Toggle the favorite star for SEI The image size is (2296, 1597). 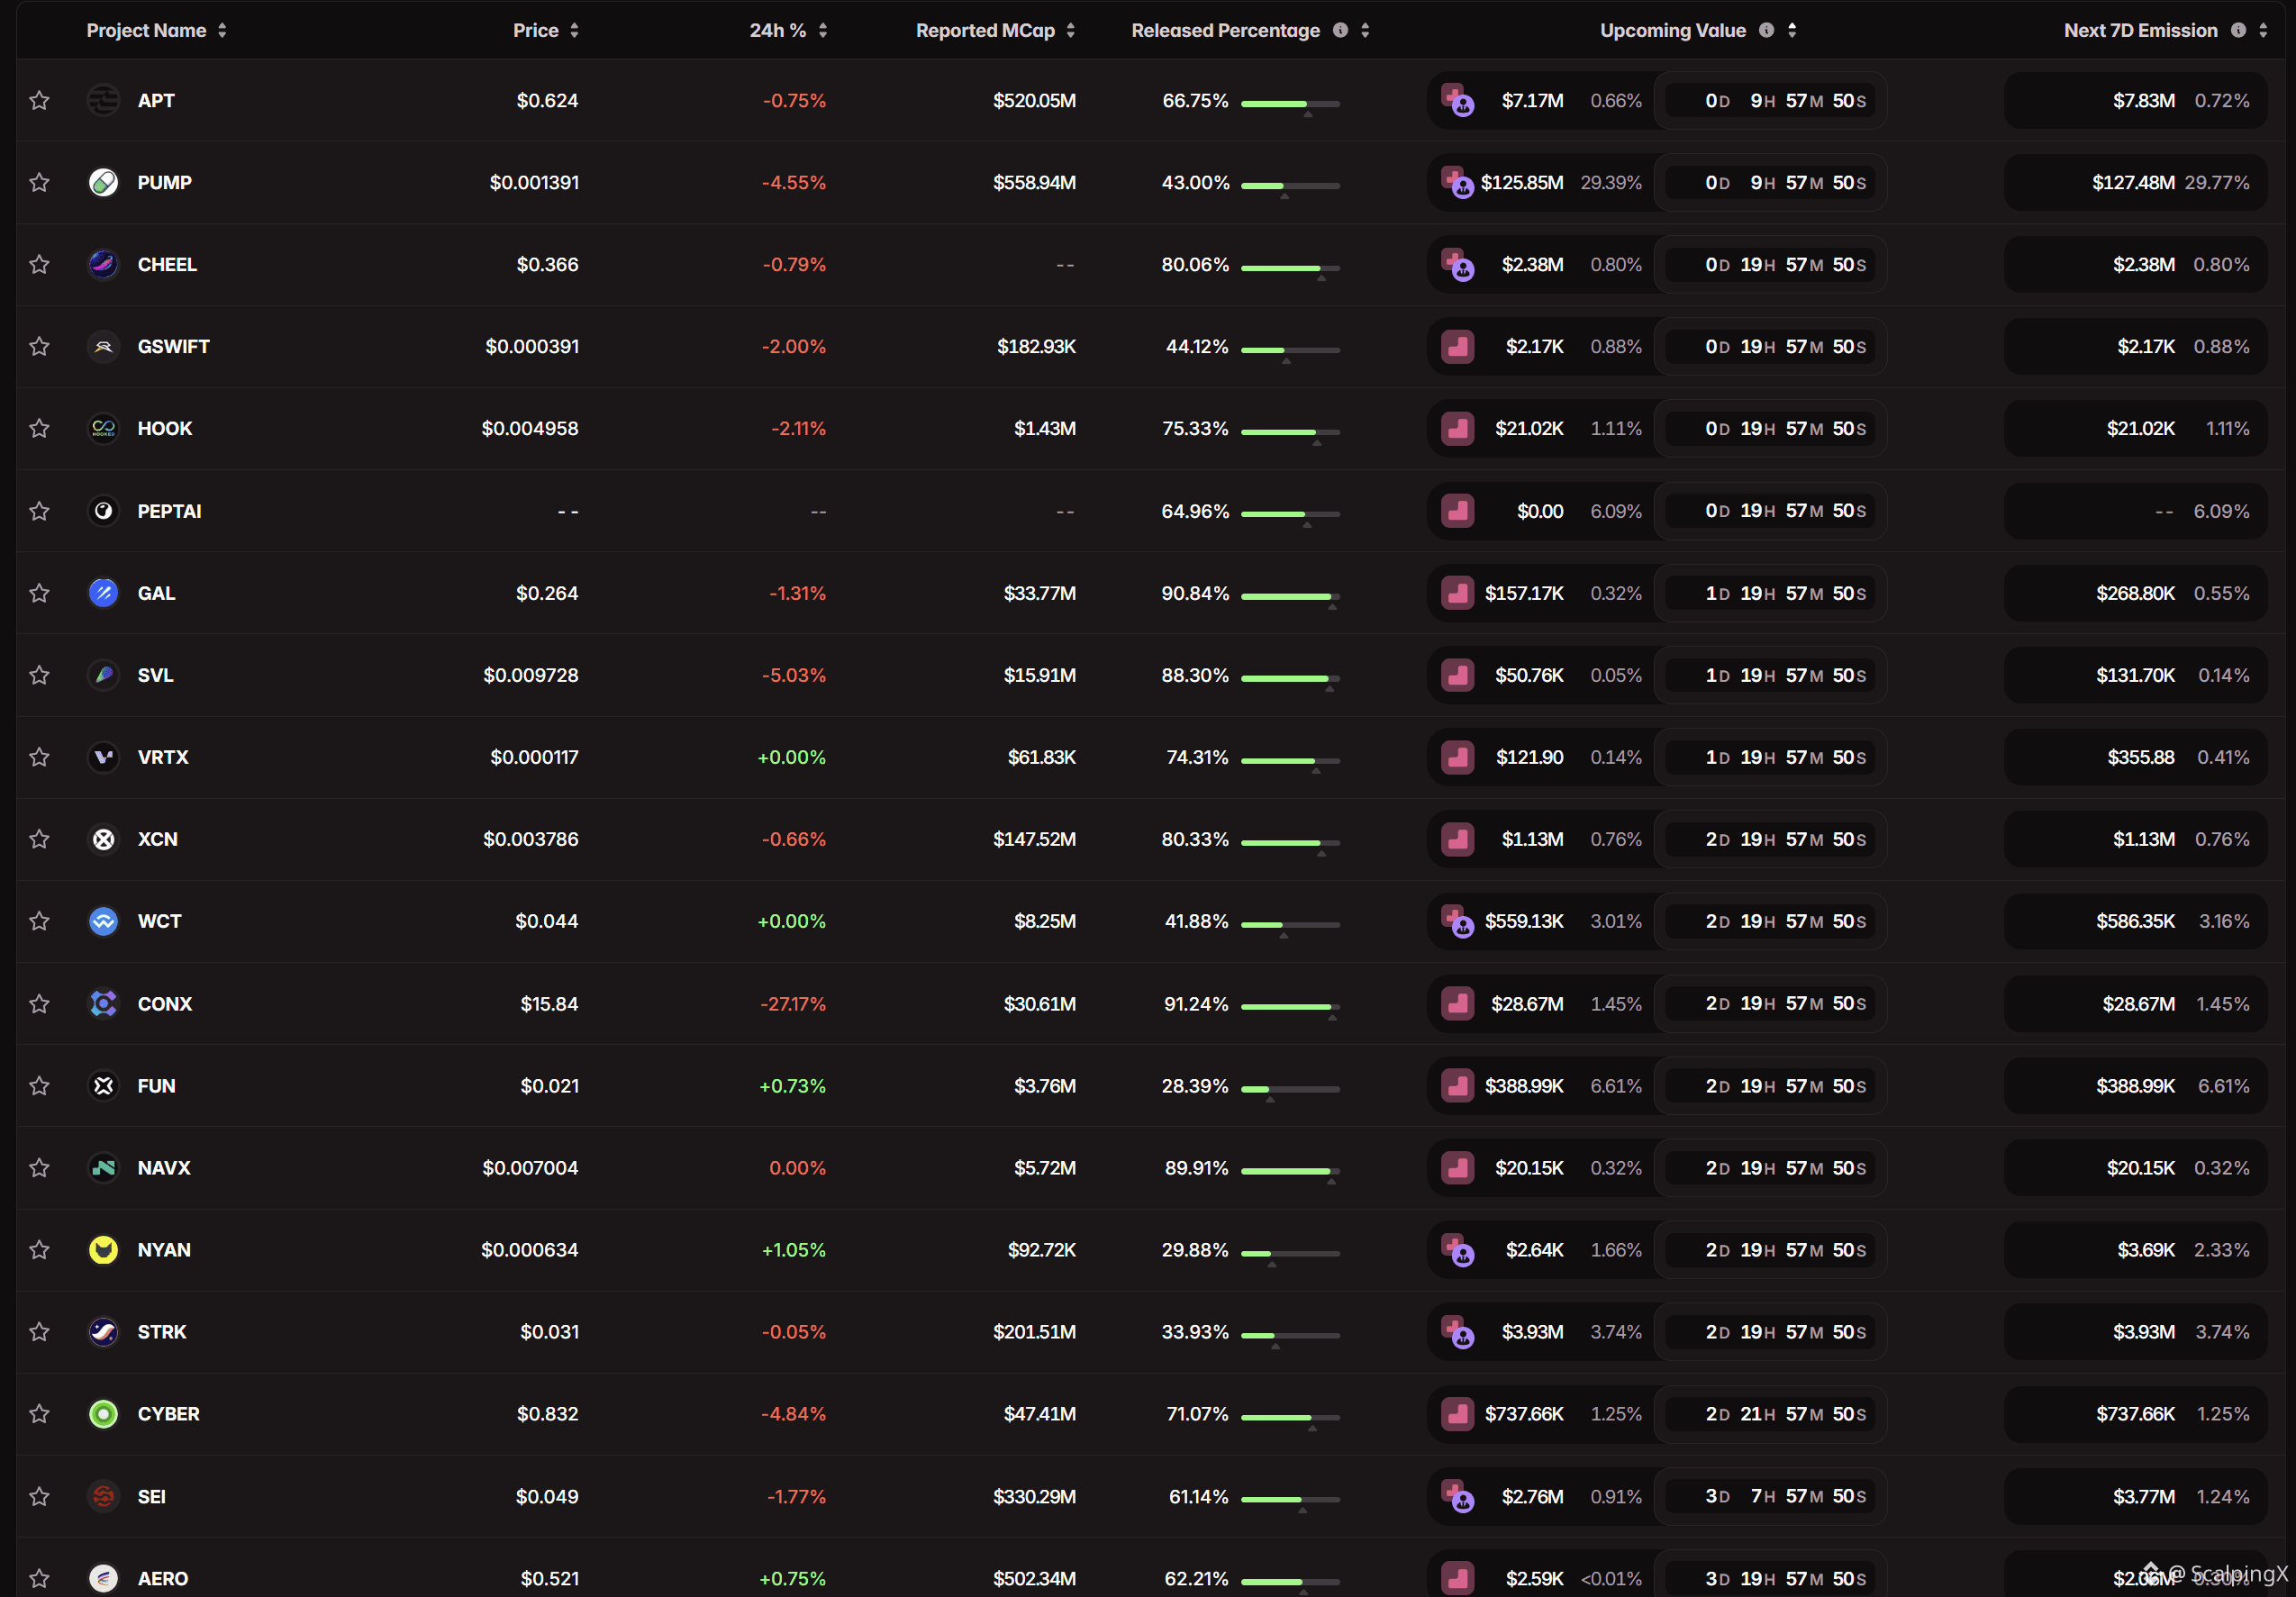(x=39, y=1497)
